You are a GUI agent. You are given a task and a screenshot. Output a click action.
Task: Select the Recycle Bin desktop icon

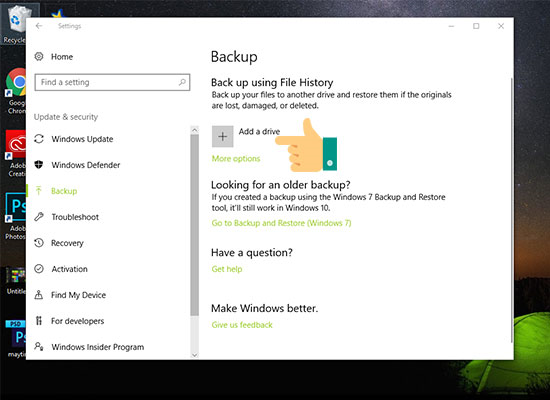(14, 25)
